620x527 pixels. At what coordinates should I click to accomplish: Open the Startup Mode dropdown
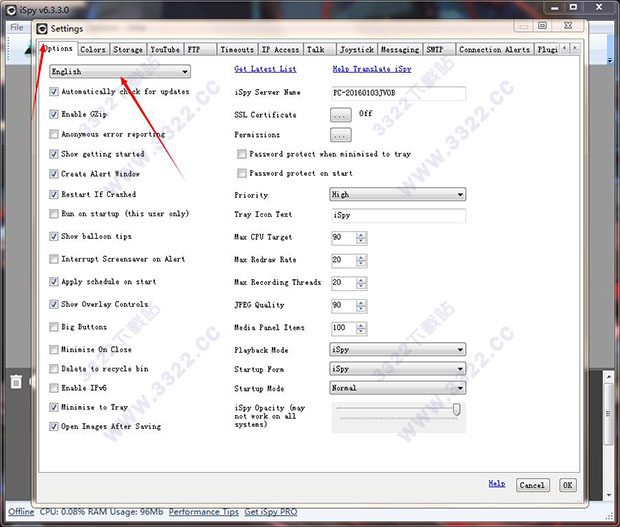pos(397,388)
